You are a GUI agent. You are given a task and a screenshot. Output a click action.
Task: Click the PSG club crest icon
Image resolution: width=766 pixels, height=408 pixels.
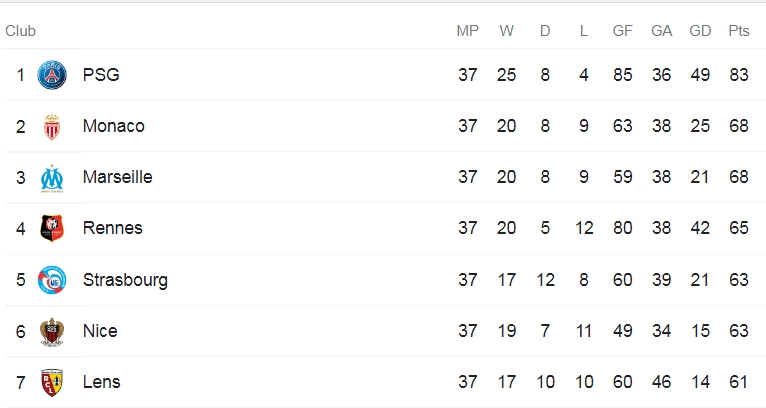[52, 75]
